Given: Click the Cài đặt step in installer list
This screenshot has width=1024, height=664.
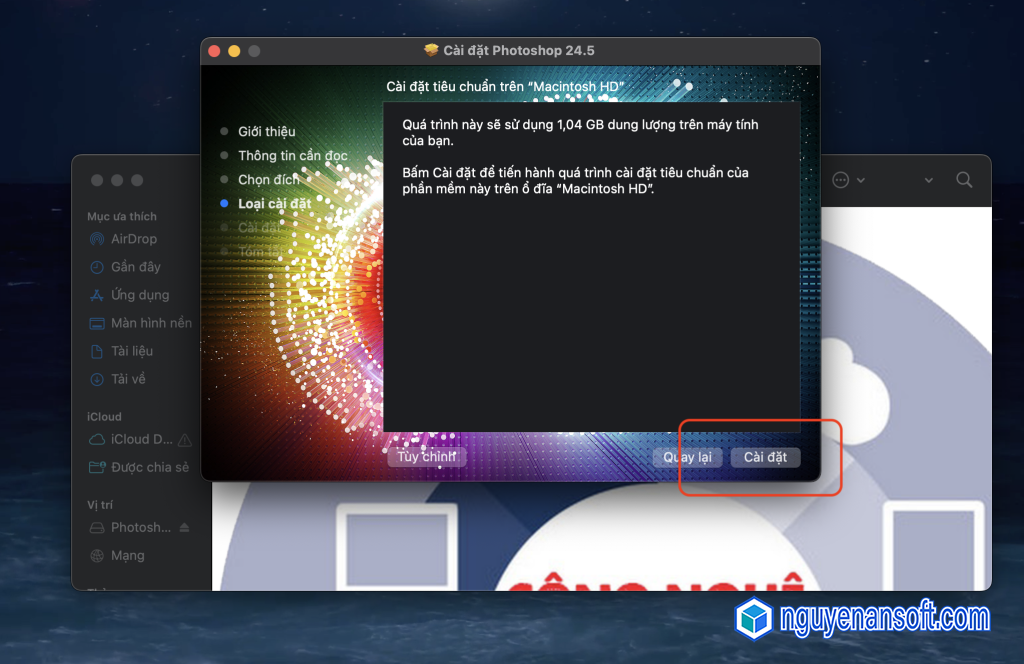Looking at the screenshot, I should [259, 227].
